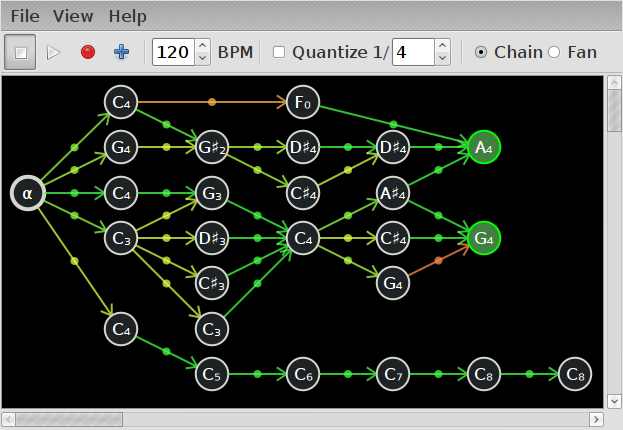Raise quantize divisor with up arrow
The width and height of the screenshot is (623, 430).
[443, 45]
